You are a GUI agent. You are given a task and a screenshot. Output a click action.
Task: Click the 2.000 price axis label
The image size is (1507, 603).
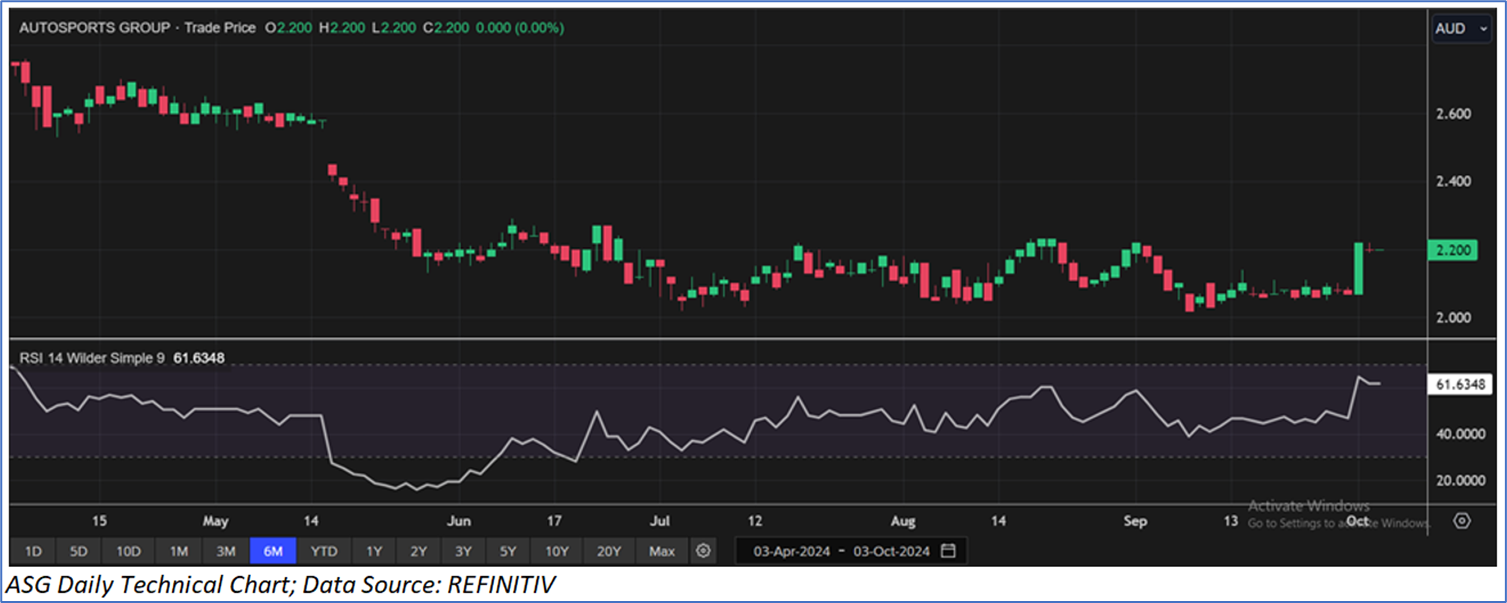tap(1452, 318)
